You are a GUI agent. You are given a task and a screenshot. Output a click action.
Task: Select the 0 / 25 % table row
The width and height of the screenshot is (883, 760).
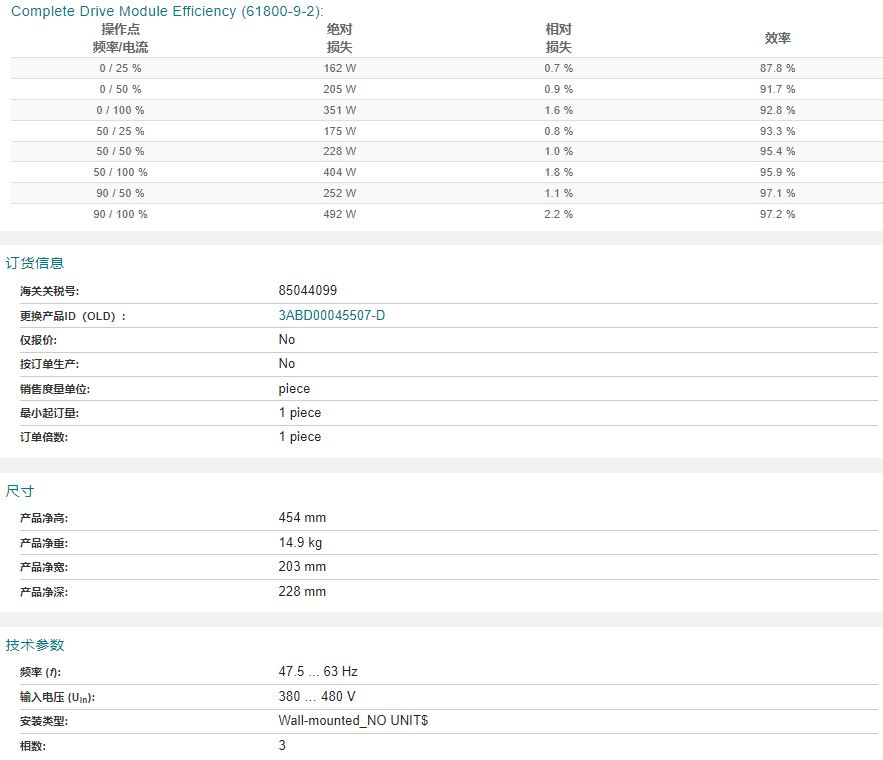click(447, 68)
